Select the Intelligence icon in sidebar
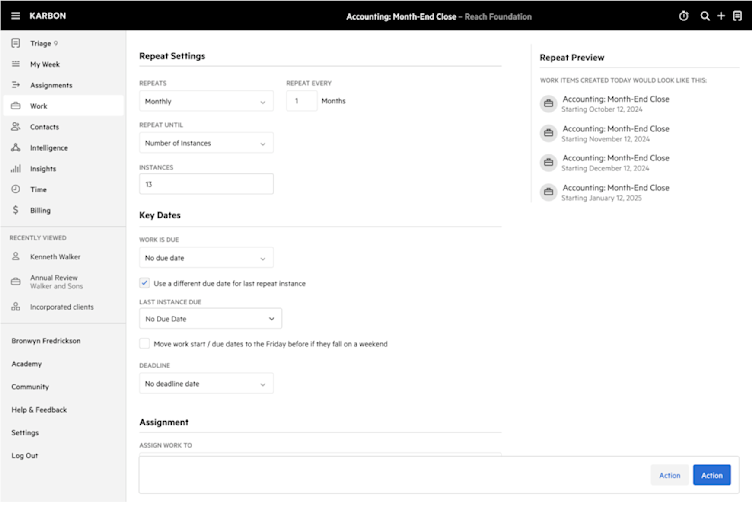This screenshot has height=505, width=752. point(16,148)
